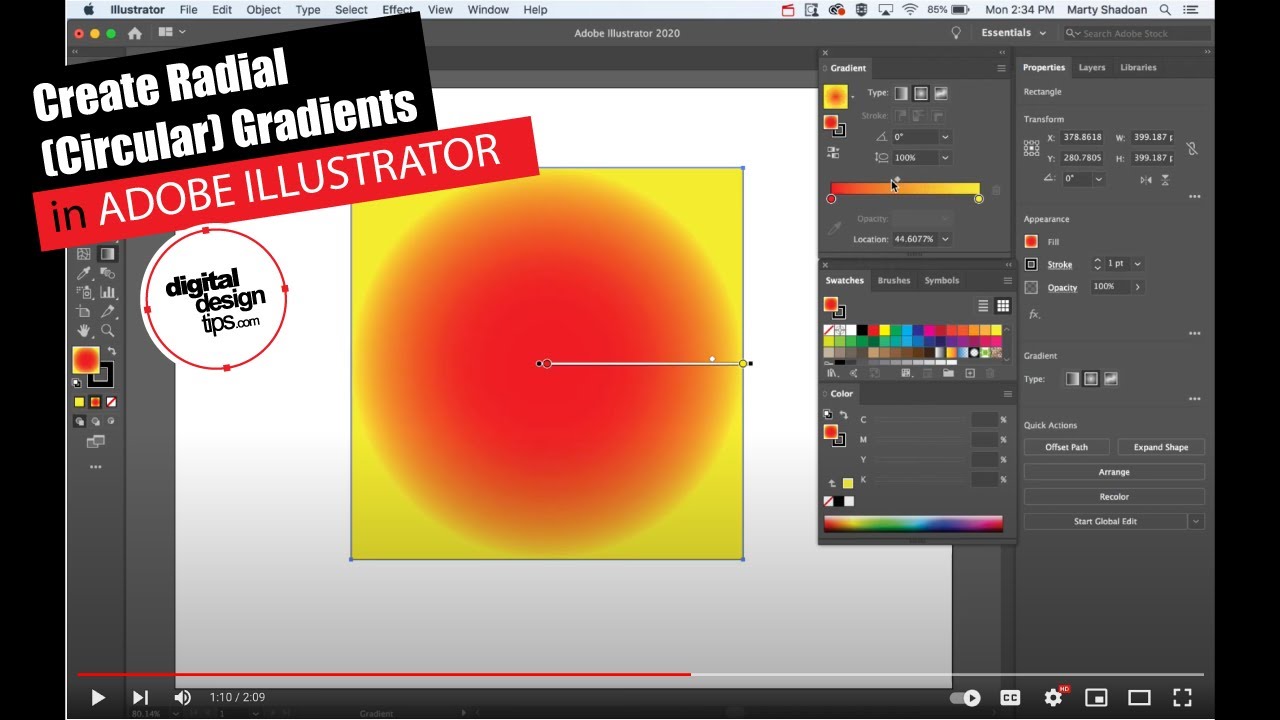Choose Draw Normal mode
Screen dimensions: 1280x720
[79, 421]
